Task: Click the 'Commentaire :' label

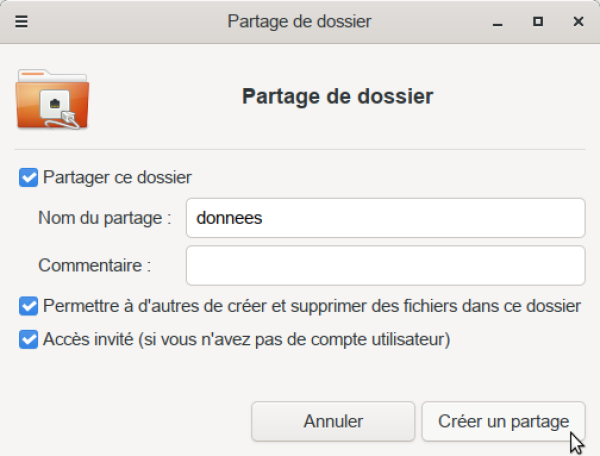Action: click(94, 266)
